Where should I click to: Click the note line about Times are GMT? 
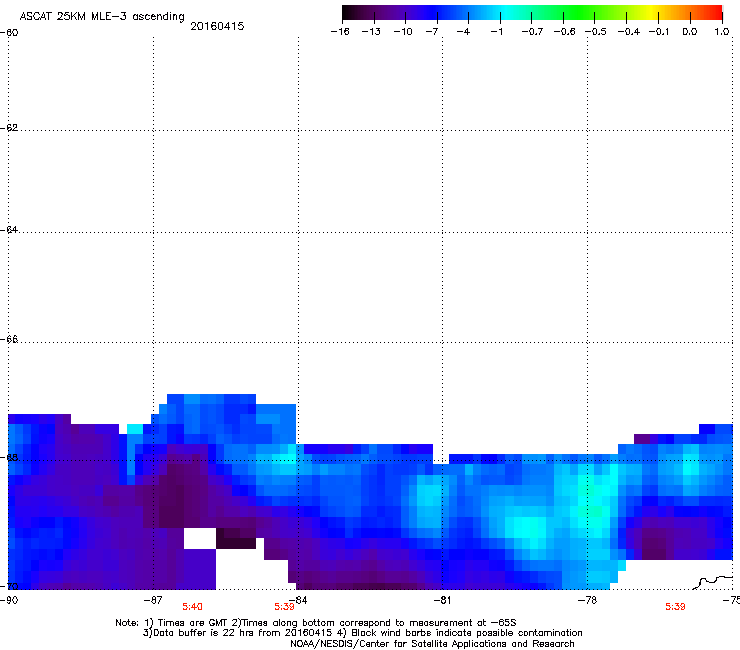click(316, 623)
